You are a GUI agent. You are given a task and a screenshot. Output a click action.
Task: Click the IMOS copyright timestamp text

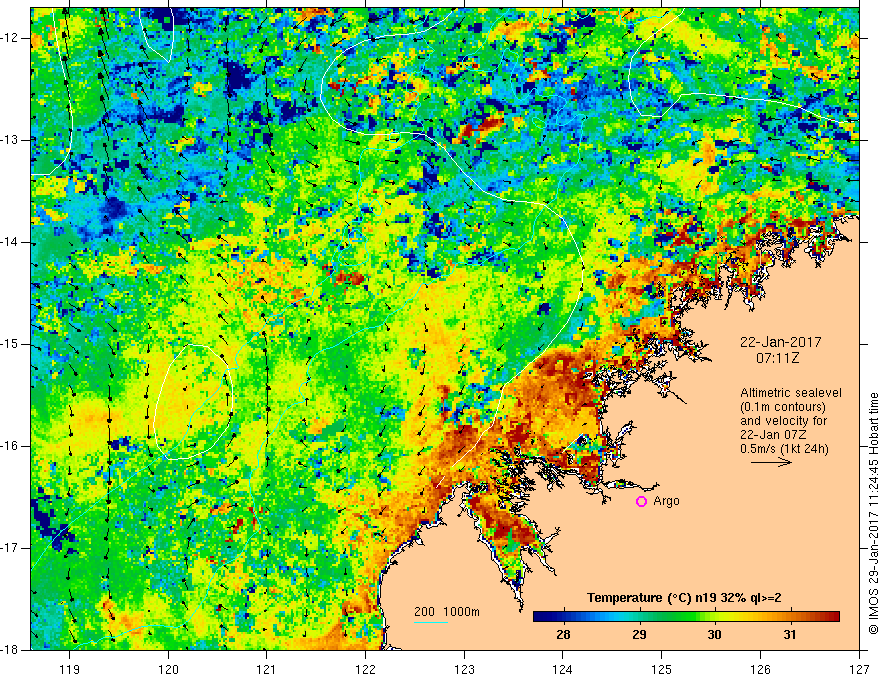(x=873, y=513)
